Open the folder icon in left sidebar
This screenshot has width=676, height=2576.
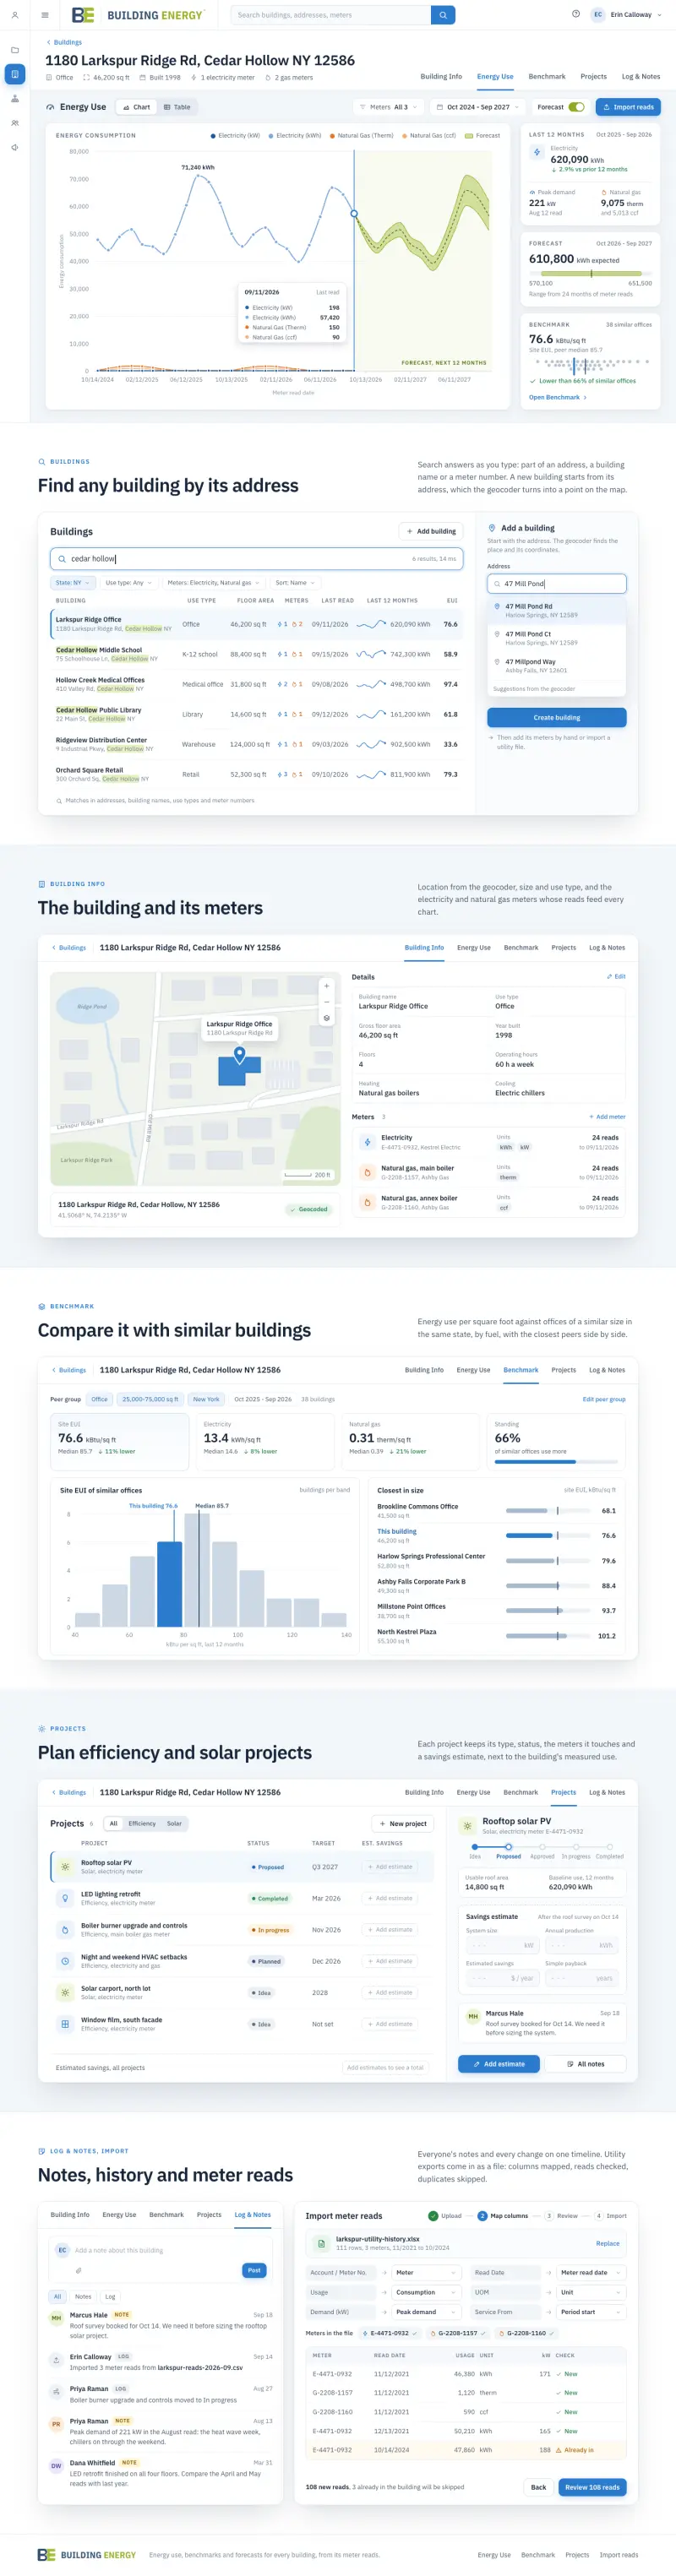click(15, 49)
